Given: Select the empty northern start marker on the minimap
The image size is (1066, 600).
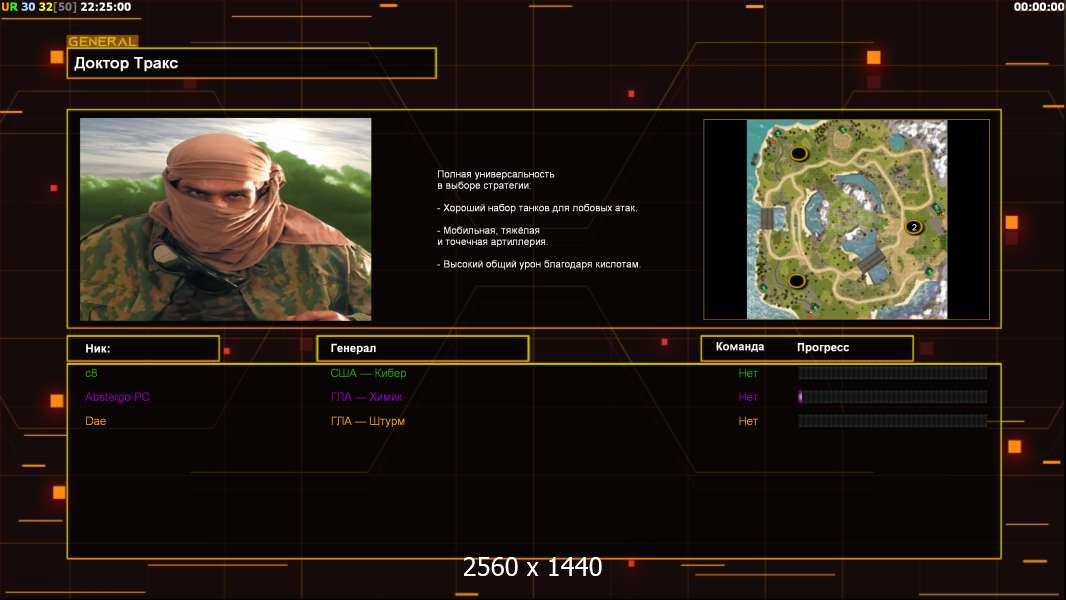Looking at the screenshot, I should point(799,153).
